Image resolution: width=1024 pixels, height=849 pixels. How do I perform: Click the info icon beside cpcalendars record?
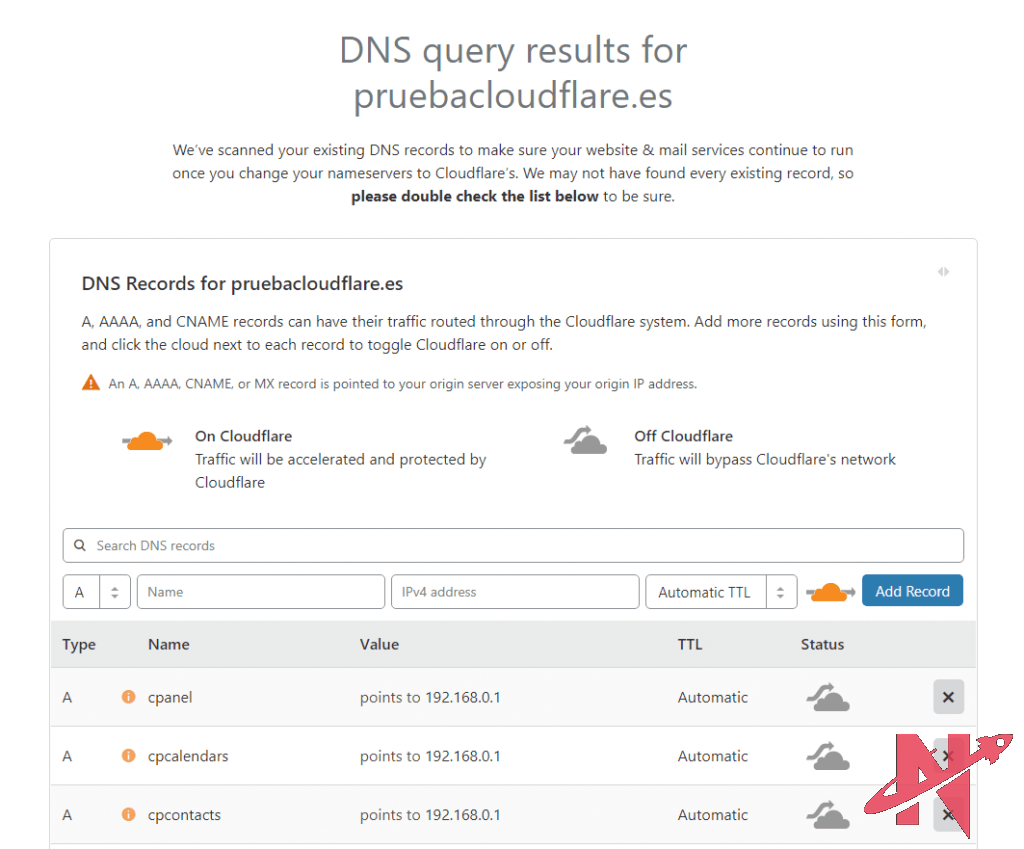128,756
